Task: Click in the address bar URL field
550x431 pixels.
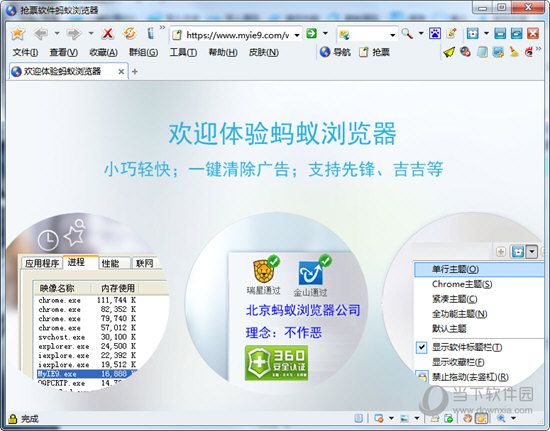Action: pyautogui.click(x=237, y=35)
